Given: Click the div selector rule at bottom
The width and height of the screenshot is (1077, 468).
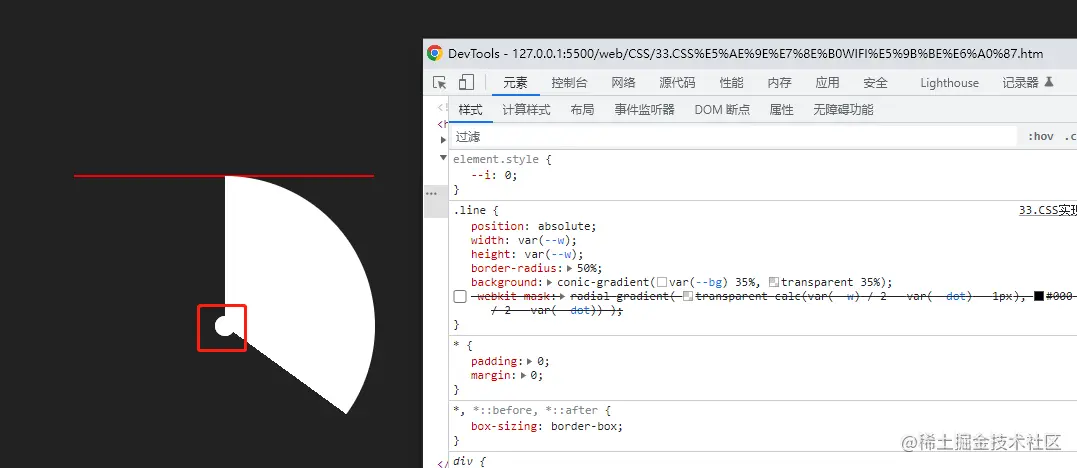Looking at the screenshot, I should (464, 461).
